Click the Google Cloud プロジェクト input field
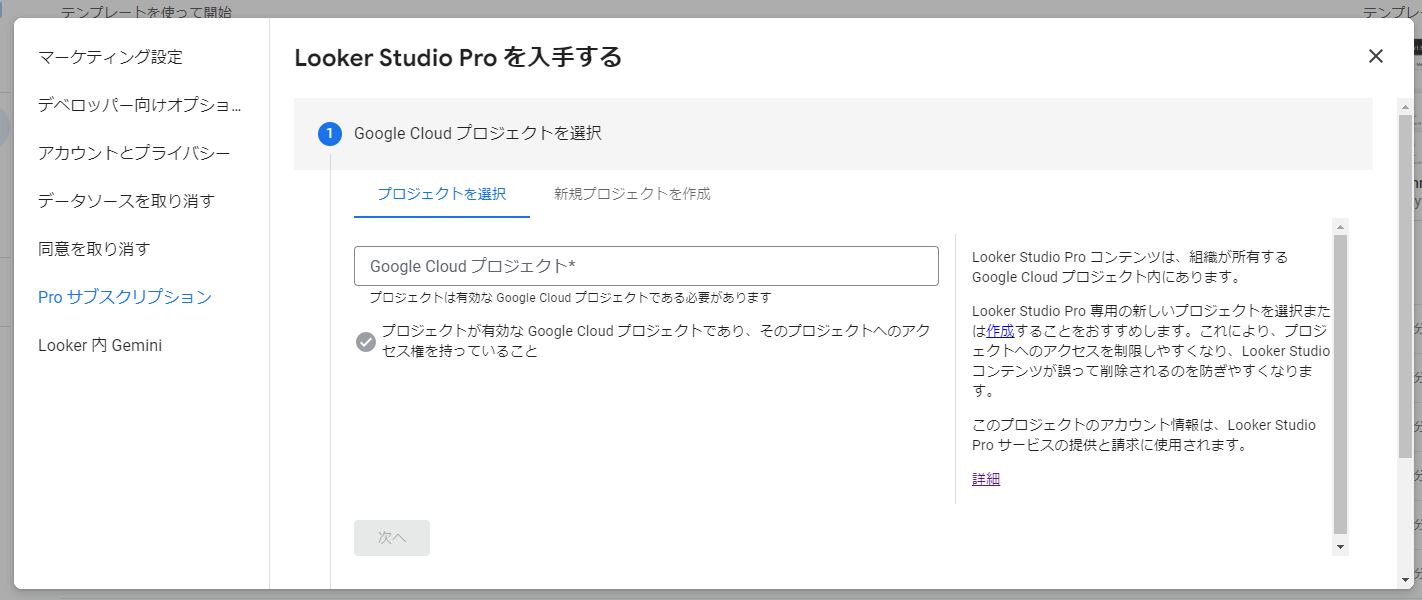This screenshot has height=600, width=1422. coord(646,266)
